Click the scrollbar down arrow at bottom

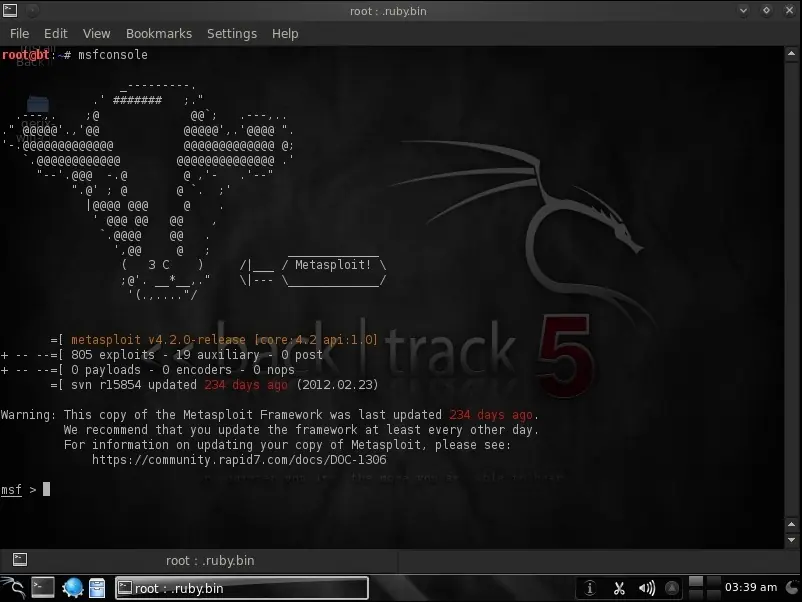[791, 540]
